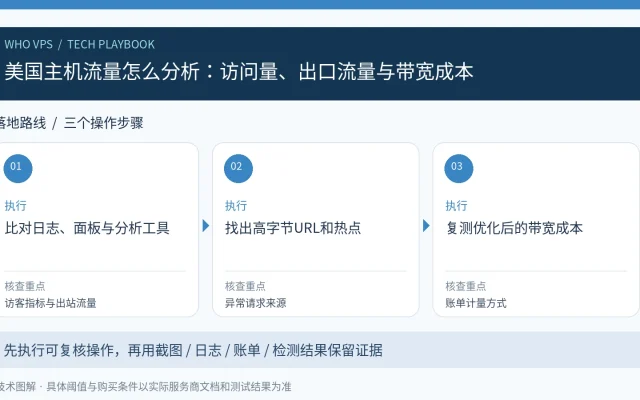This screenshot has height=400, width=640.
Task: Click the arrow between steps 02 and 03
Action: point(426,226)
